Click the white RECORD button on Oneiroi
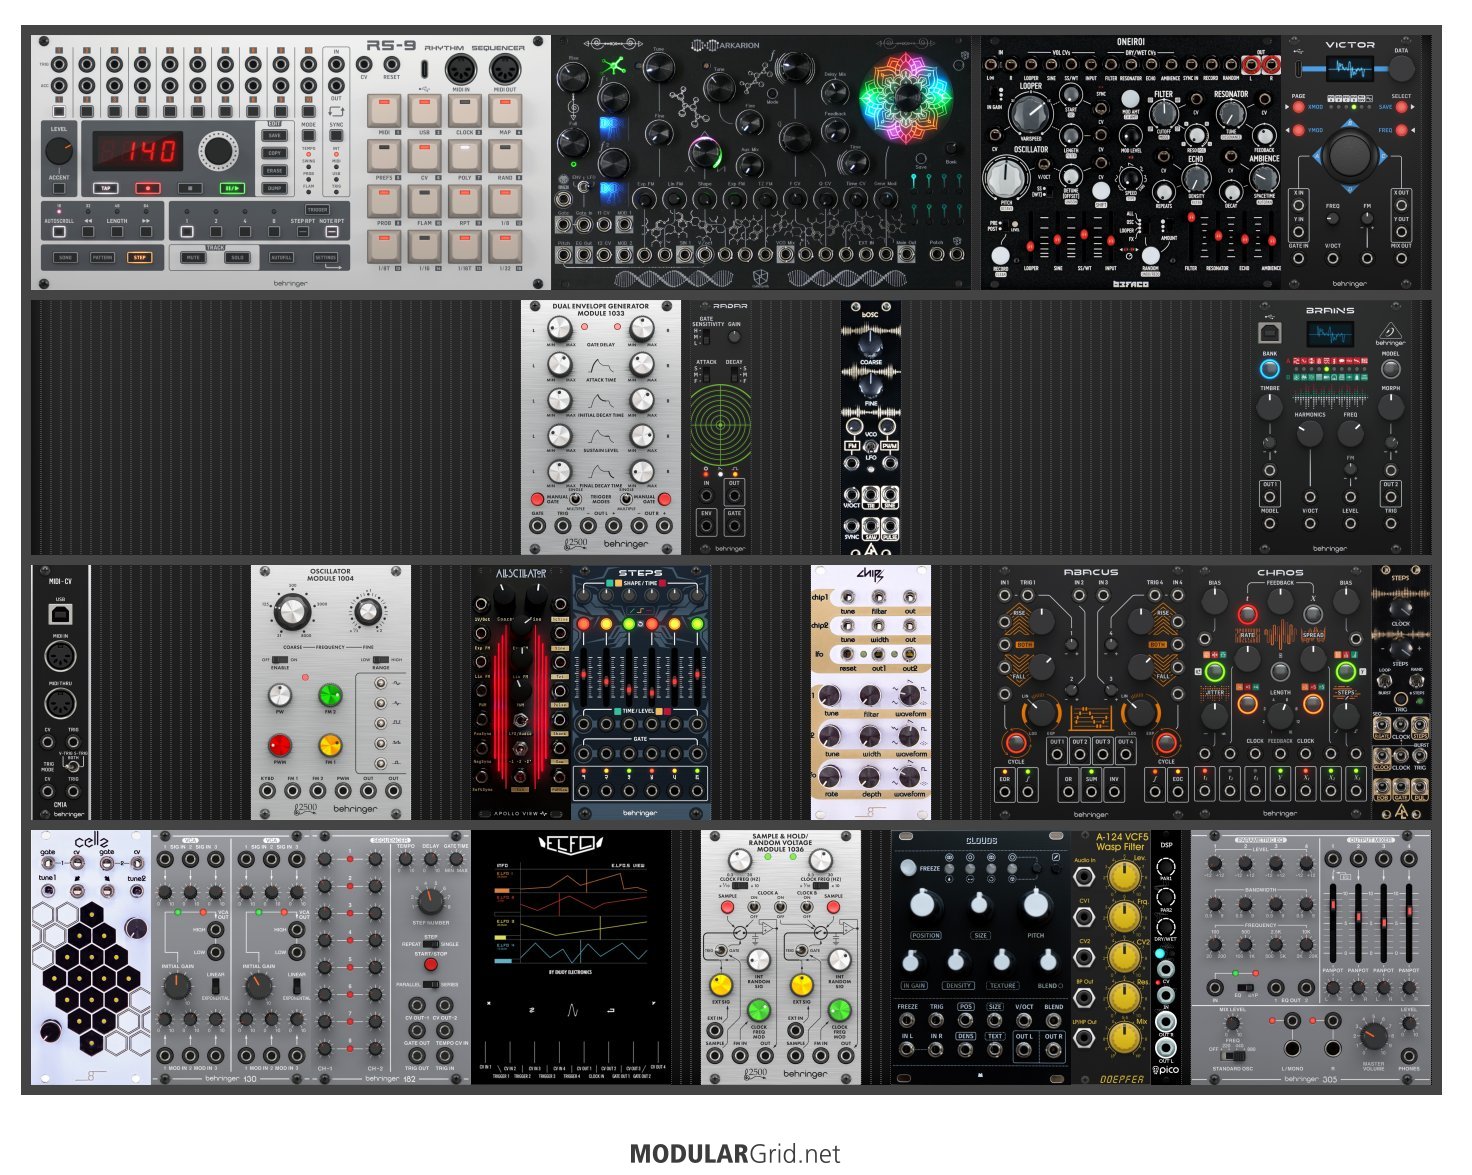 (x=1000, y=254)
